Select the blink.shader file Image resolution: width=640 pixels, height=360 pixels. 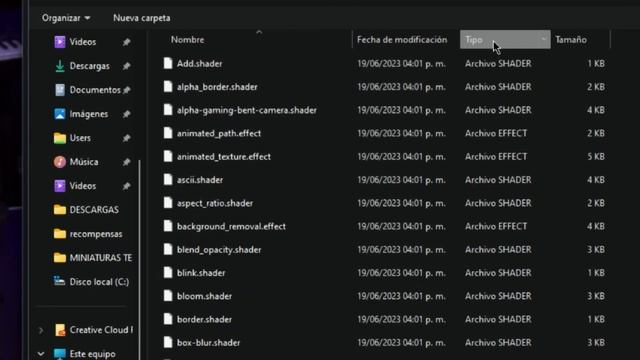(201, 273)
